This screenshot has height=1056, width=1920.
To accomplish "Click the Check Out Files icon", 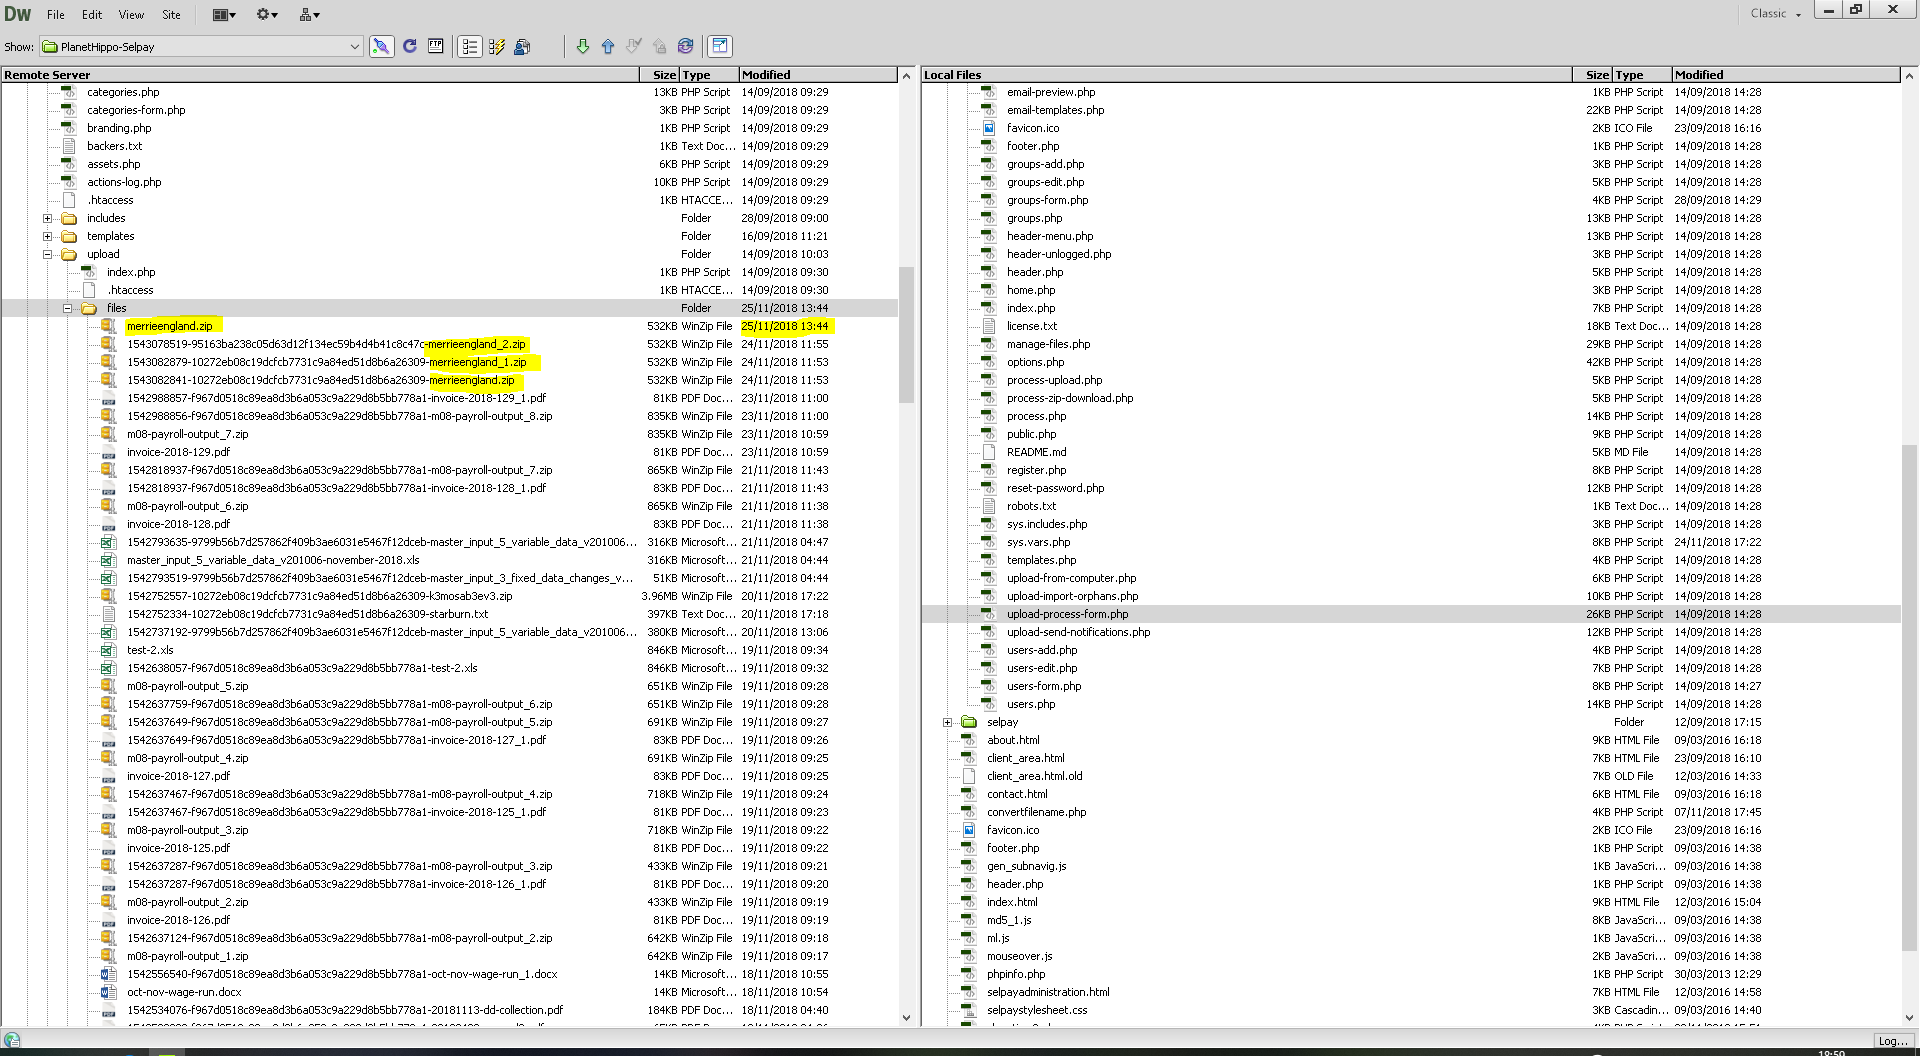I will [632, 46].
